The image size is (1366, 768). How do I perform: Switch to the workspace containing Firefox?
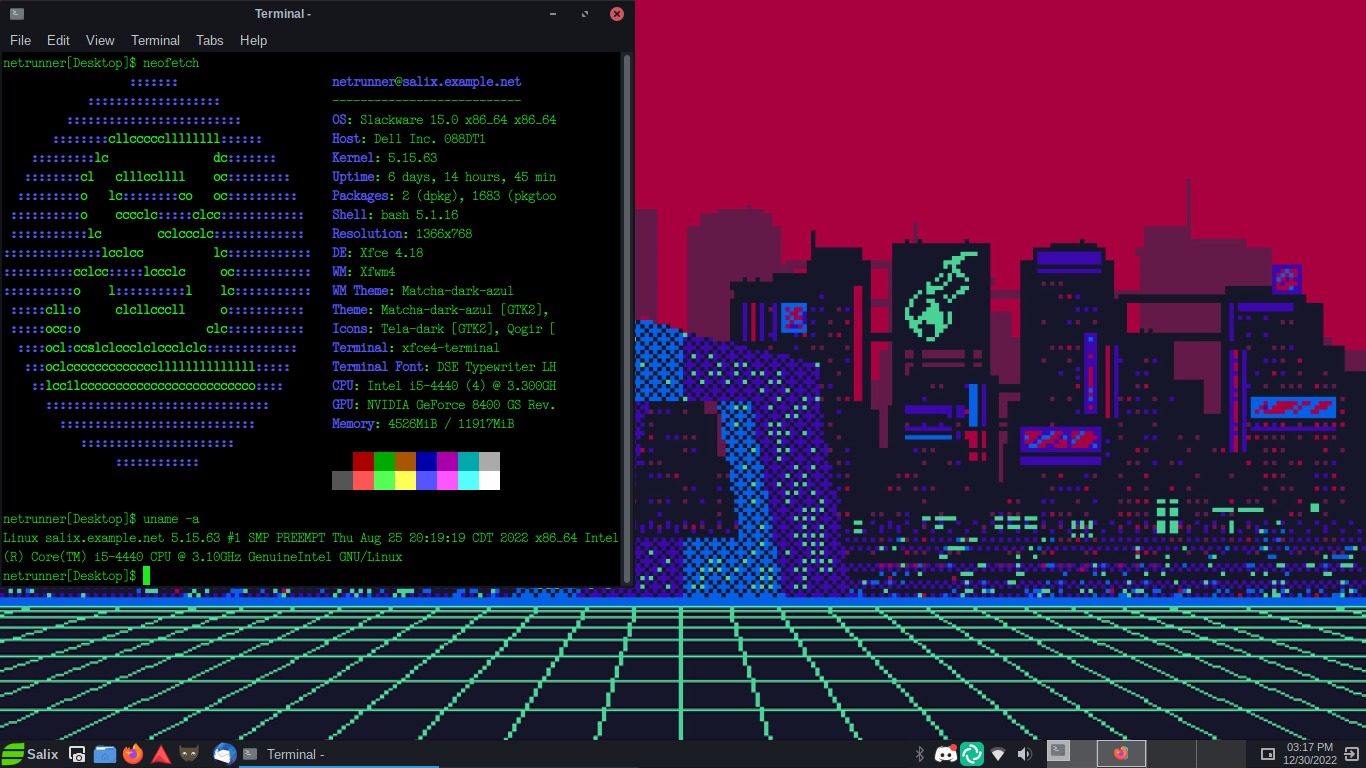1121,753
